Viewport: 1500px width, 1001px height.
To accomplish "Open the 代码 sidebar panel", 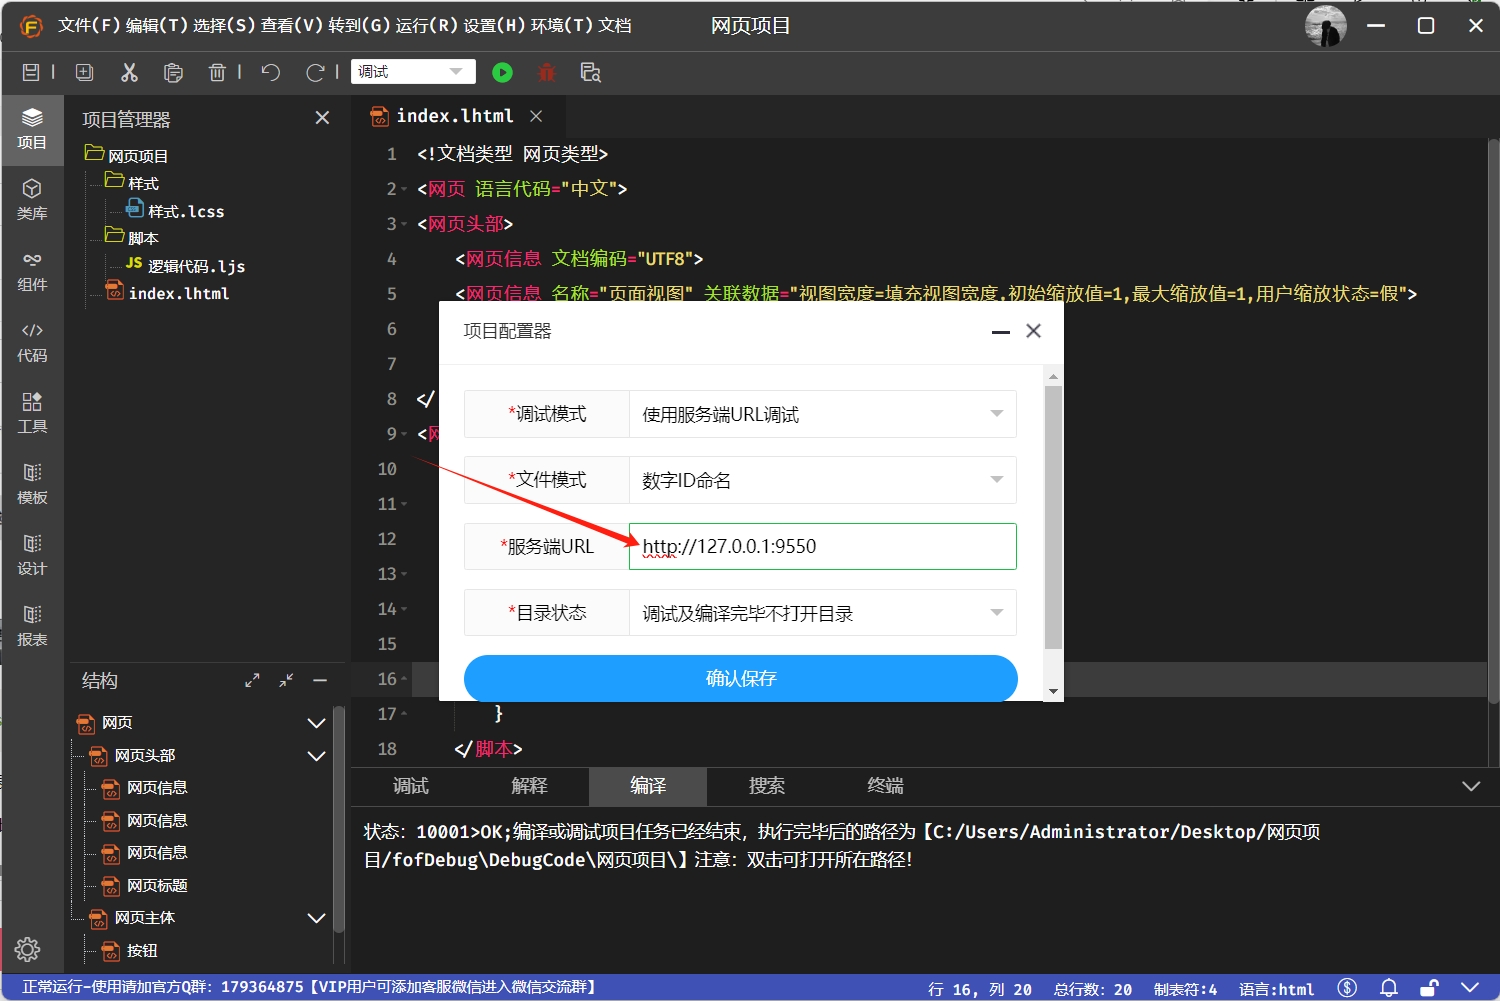I will pyautogui.click(x=32, y=343).
